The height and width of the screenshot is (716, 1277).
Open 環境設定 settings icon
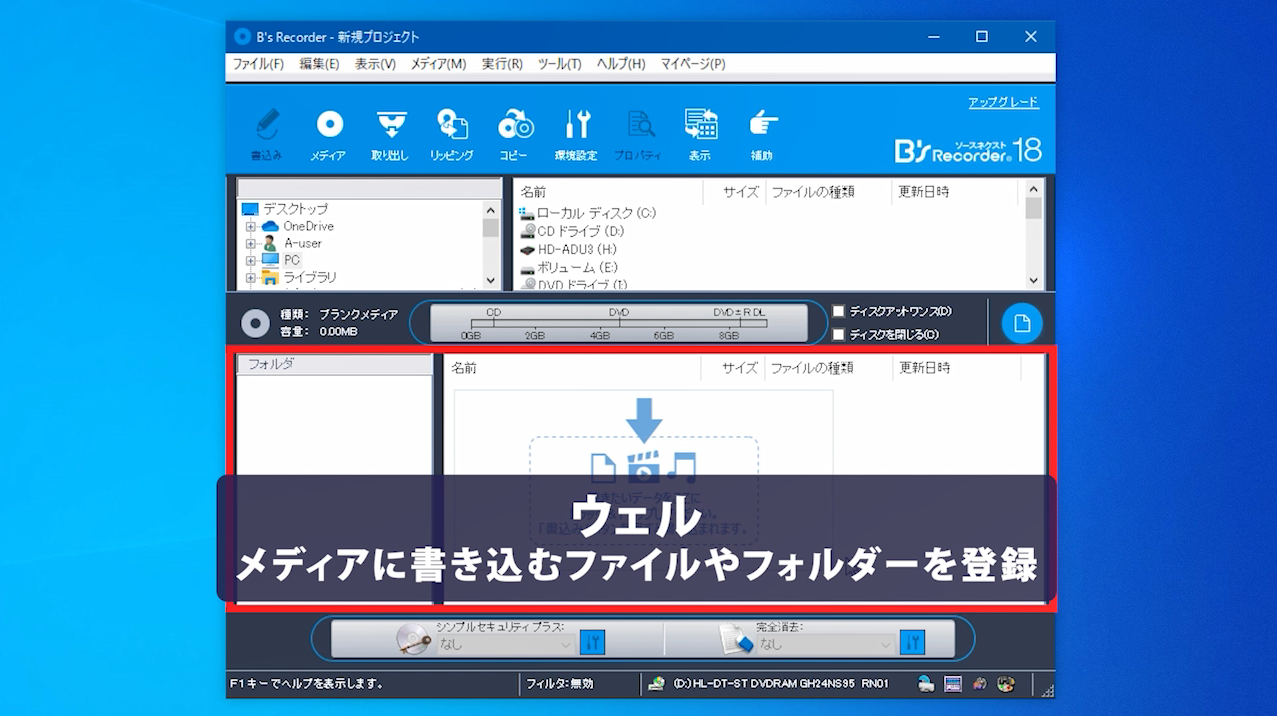pyautogui.click(x=576, y=133)
